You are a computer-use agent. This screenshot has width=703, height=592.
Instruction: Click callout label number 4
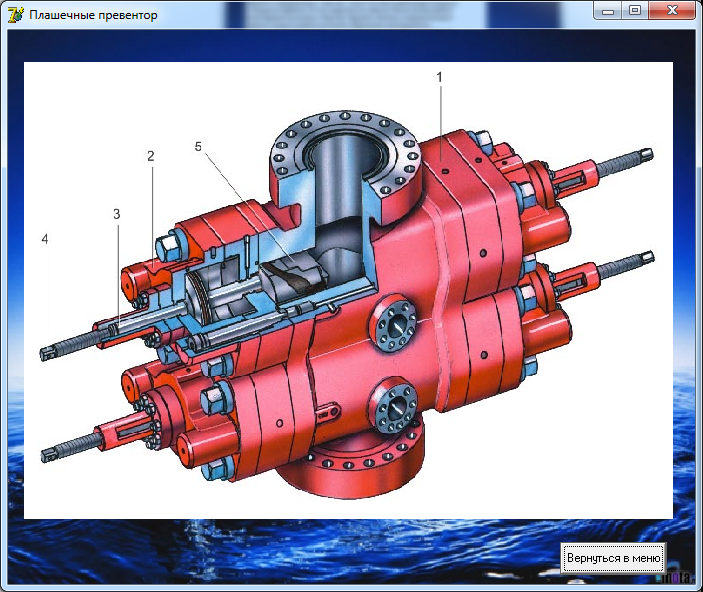[x=45, y=239]
